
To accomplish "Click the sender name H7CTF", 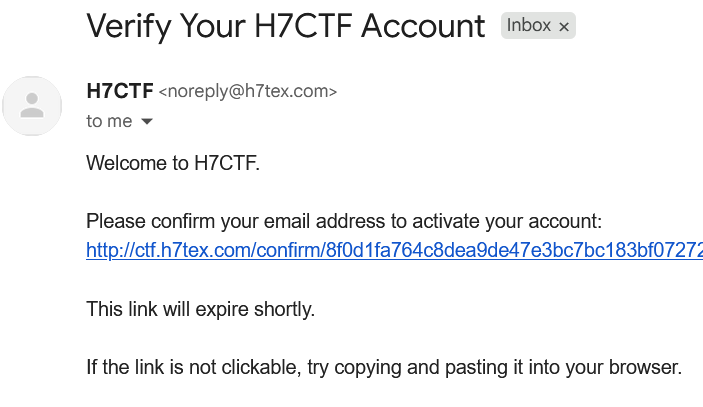I will pyautogui.click(x=120, y=91).
